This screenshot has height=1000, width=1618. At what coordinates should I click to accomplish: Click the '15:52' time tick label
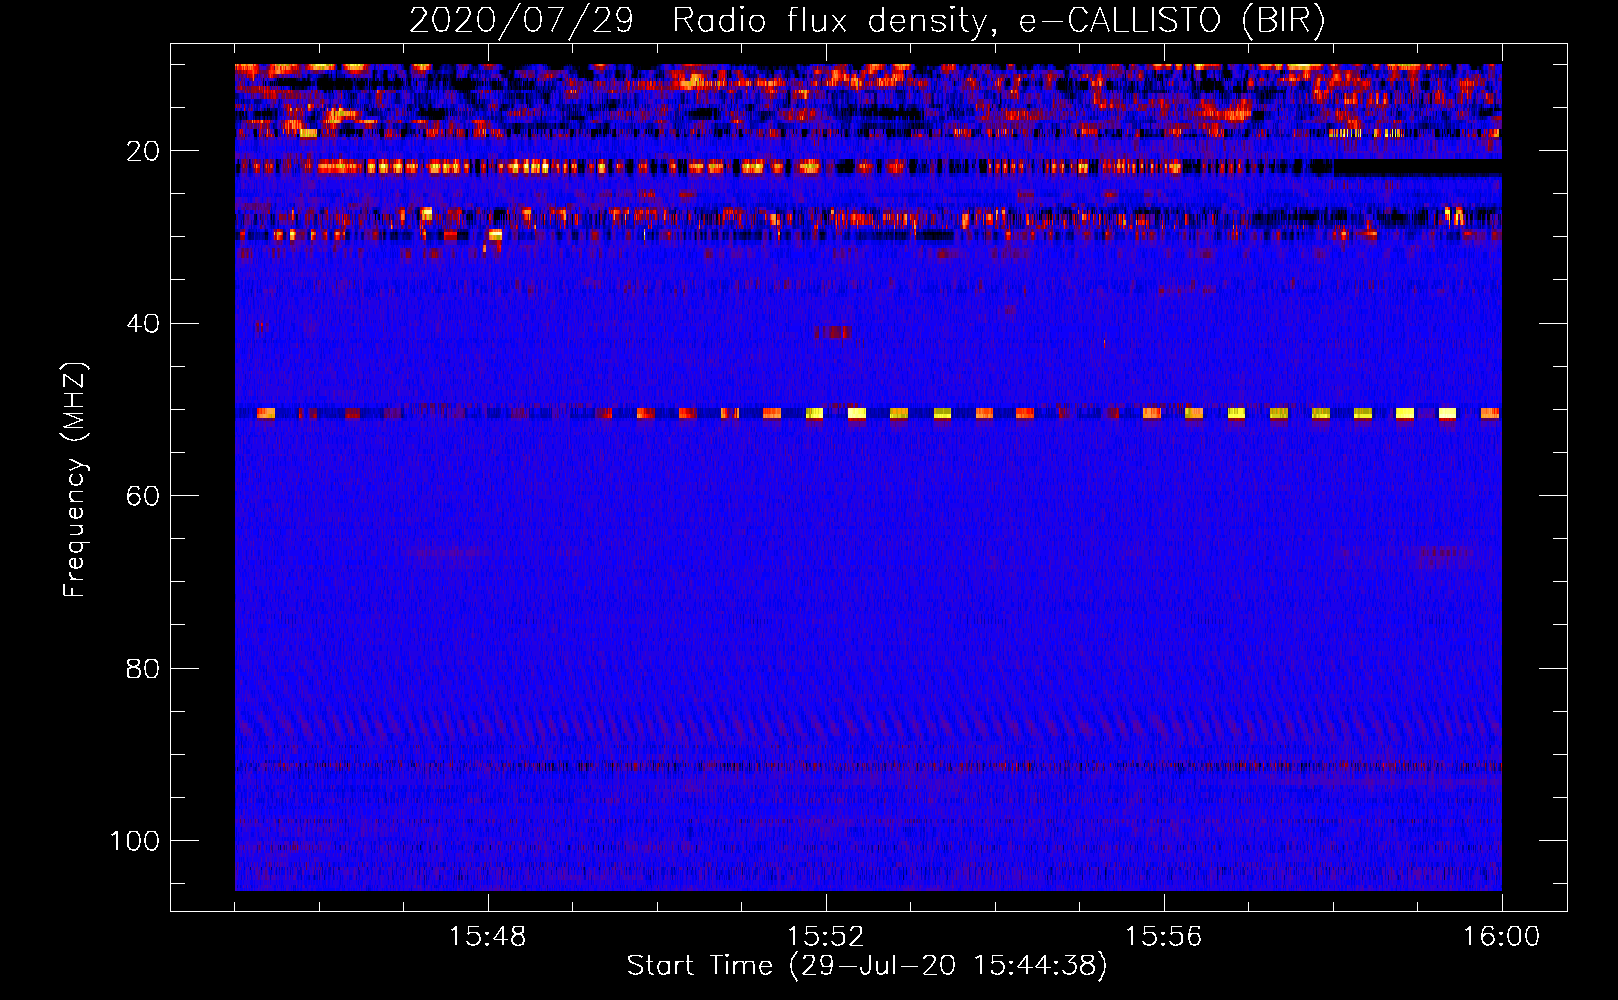[x=826, y=937]
